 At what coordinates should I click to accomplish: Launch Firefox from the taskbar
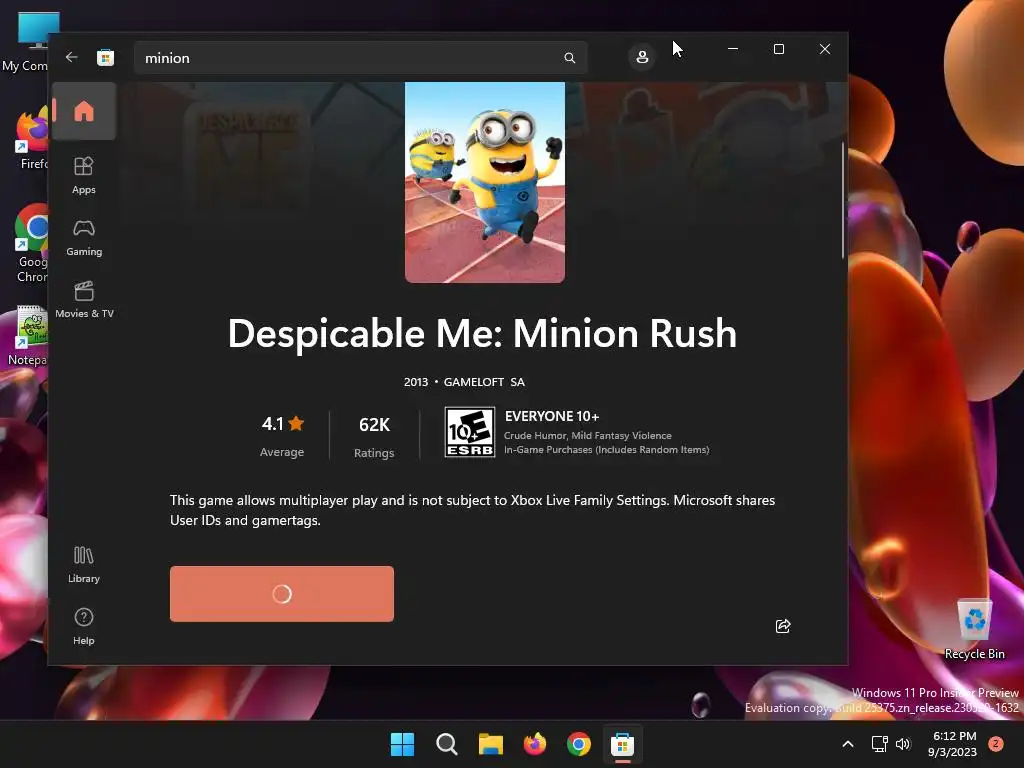coord(535,744)
